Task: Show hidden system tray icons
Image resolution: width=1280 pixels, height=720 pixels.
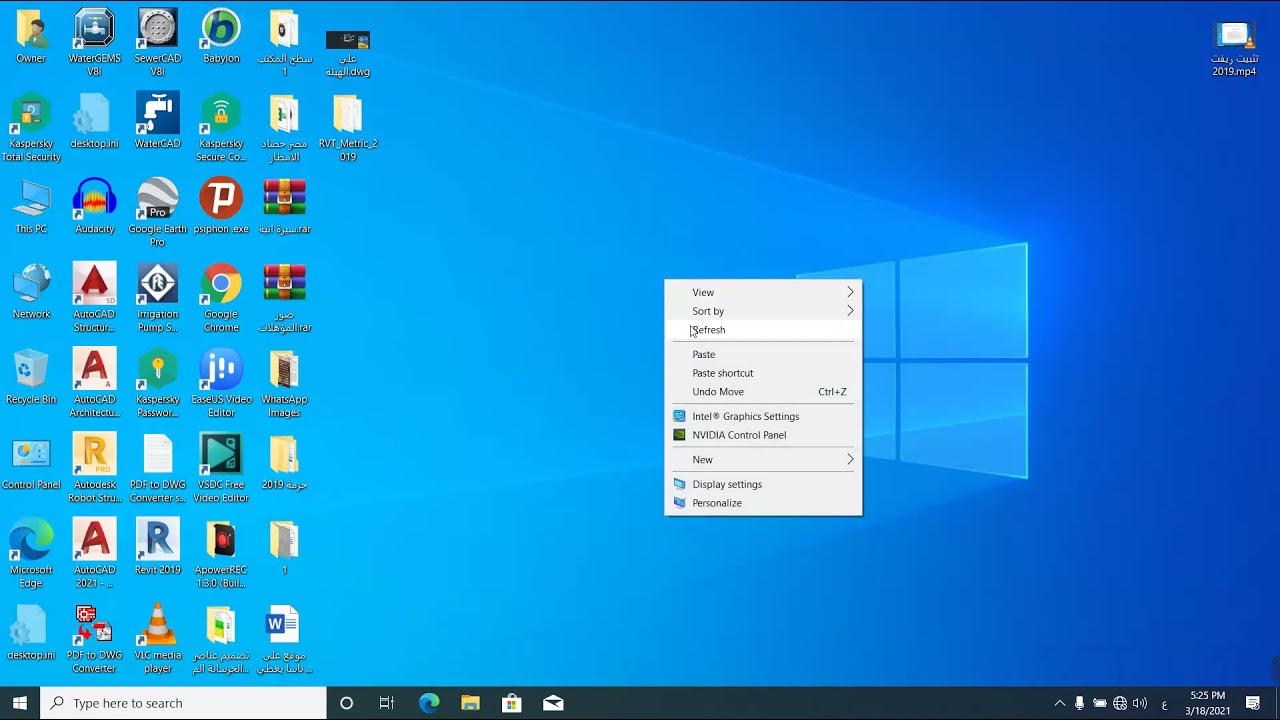Action: tap(1060, 703)
